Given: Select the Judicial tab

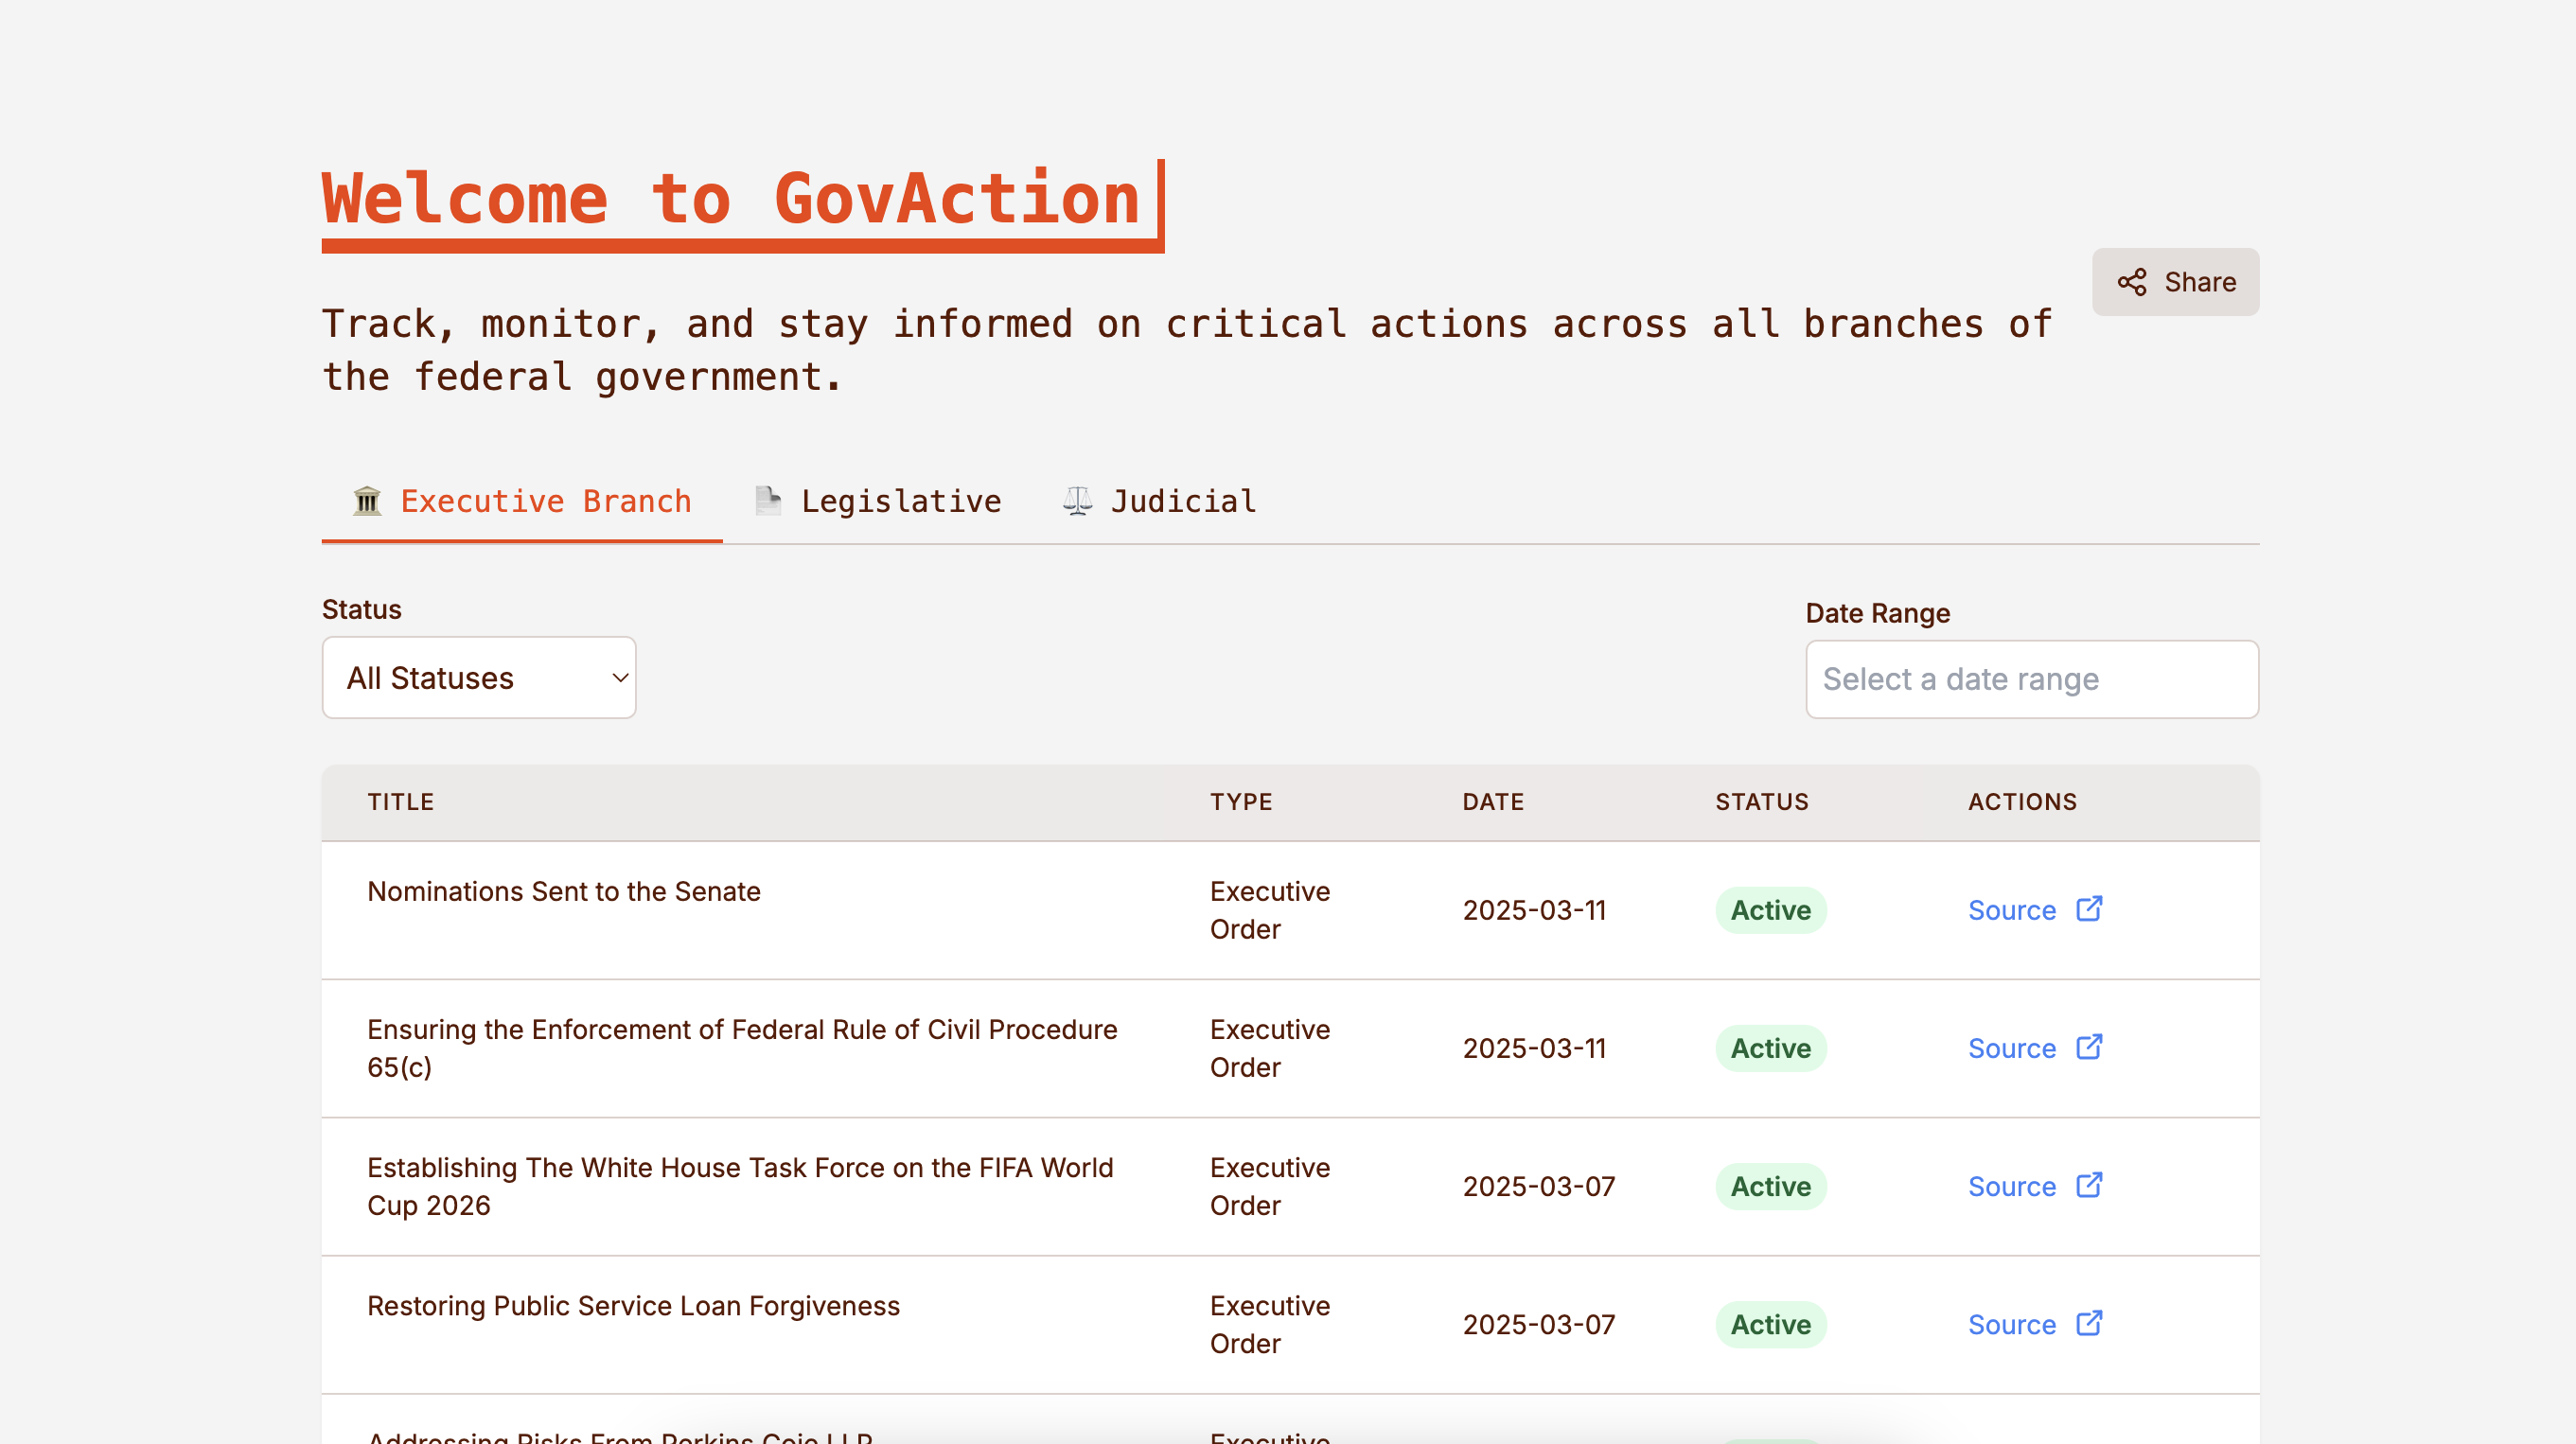Looking at the screenshot, I should (1159, 501).
